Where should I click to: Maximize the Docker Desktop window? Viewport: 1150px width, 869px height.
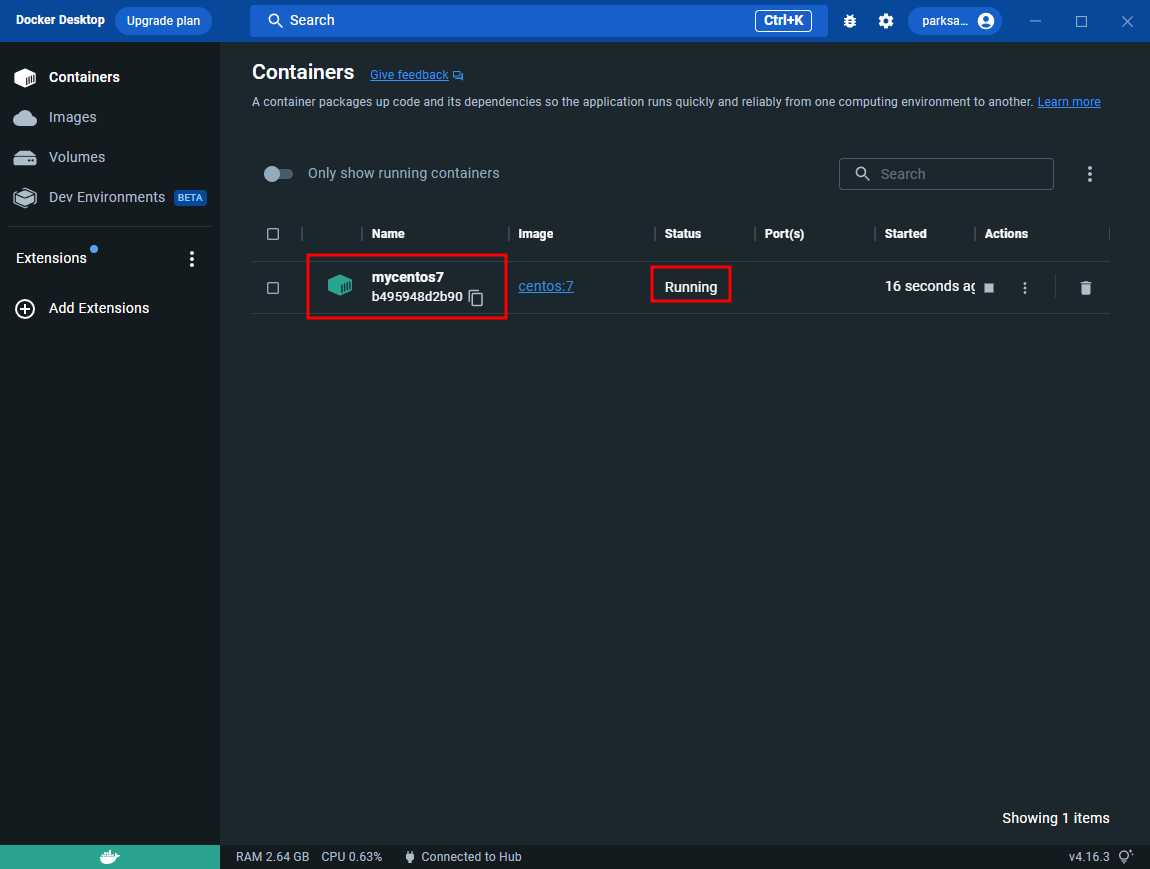coord(1081,21)
